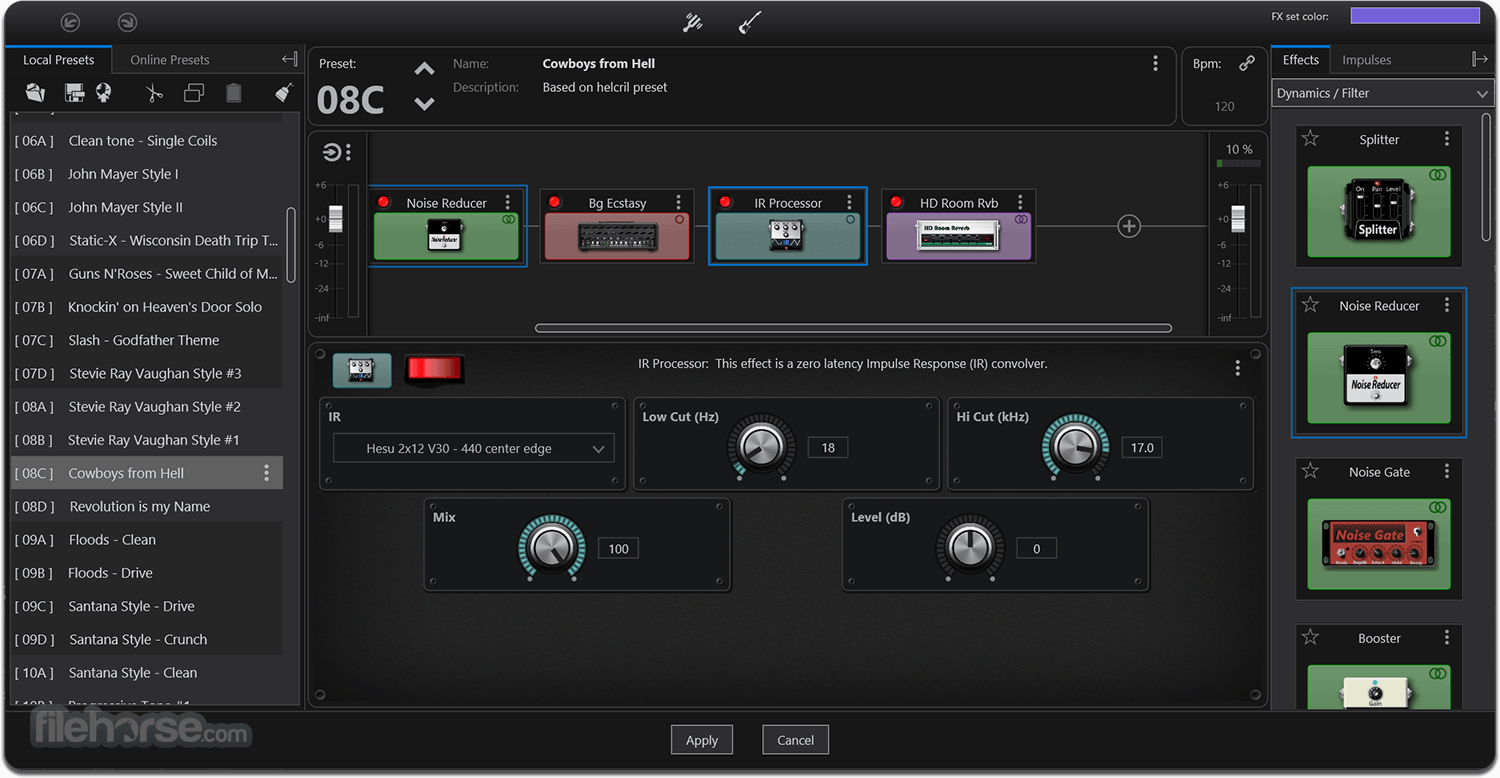
Task: Switch to the Effects tab
Action: [x=1301, y=60]
